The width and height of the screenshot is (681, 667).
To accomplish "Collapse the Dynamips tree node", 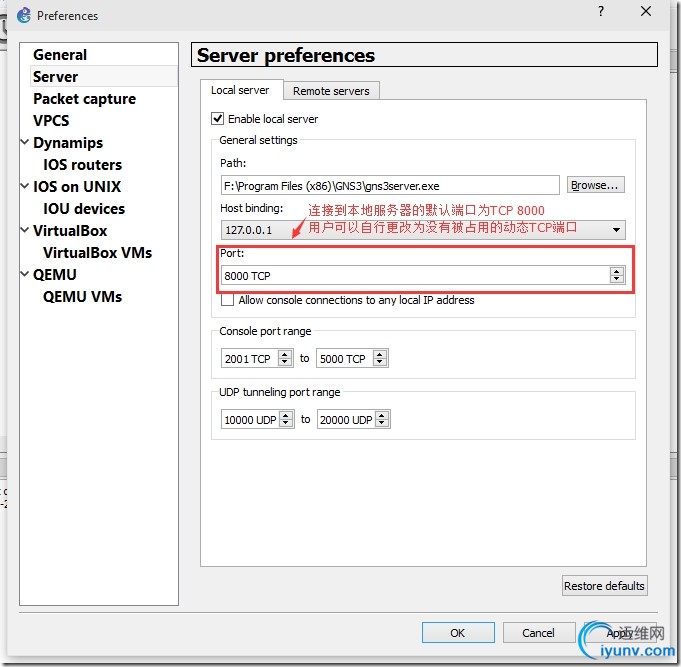I will (x=25, y=142).
